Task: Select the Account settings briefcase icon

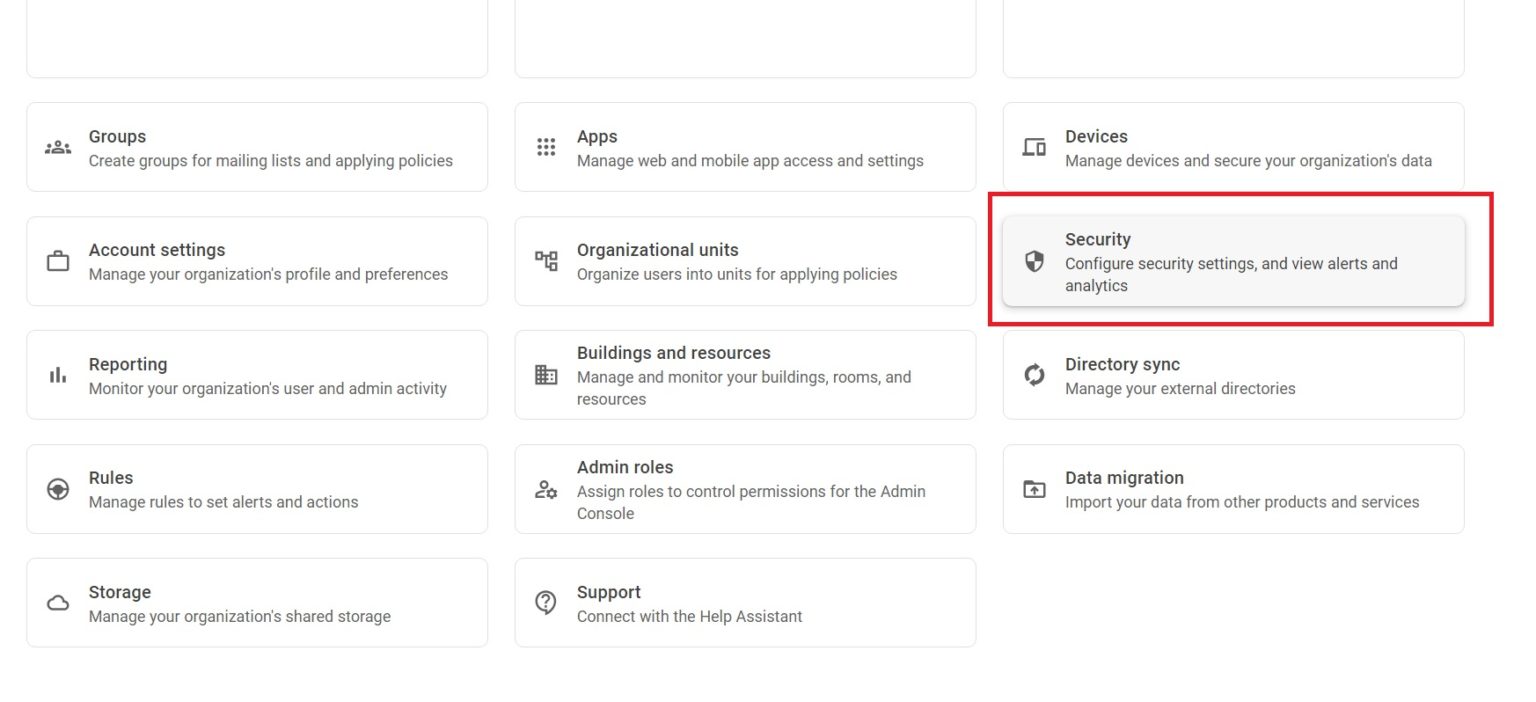Action: (x=57, y=260)
